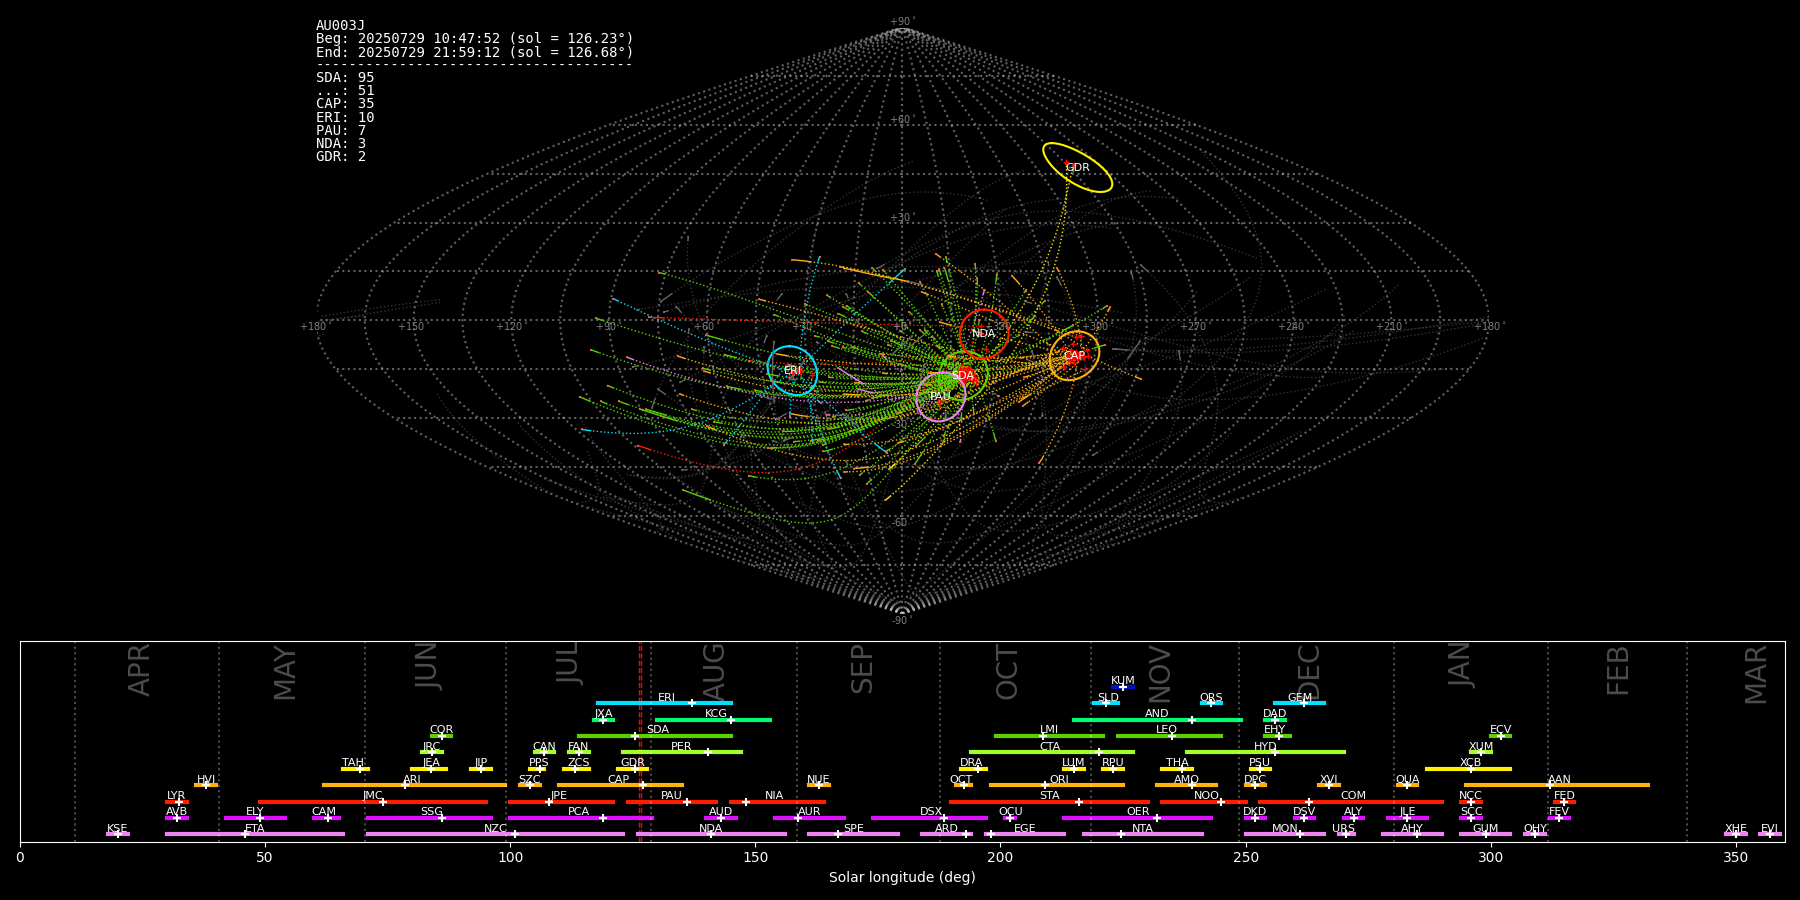The height and width of the screenshot is (900, 1800).
Task: Select the CAP shower bar in timeline
Action: (620, 785)
